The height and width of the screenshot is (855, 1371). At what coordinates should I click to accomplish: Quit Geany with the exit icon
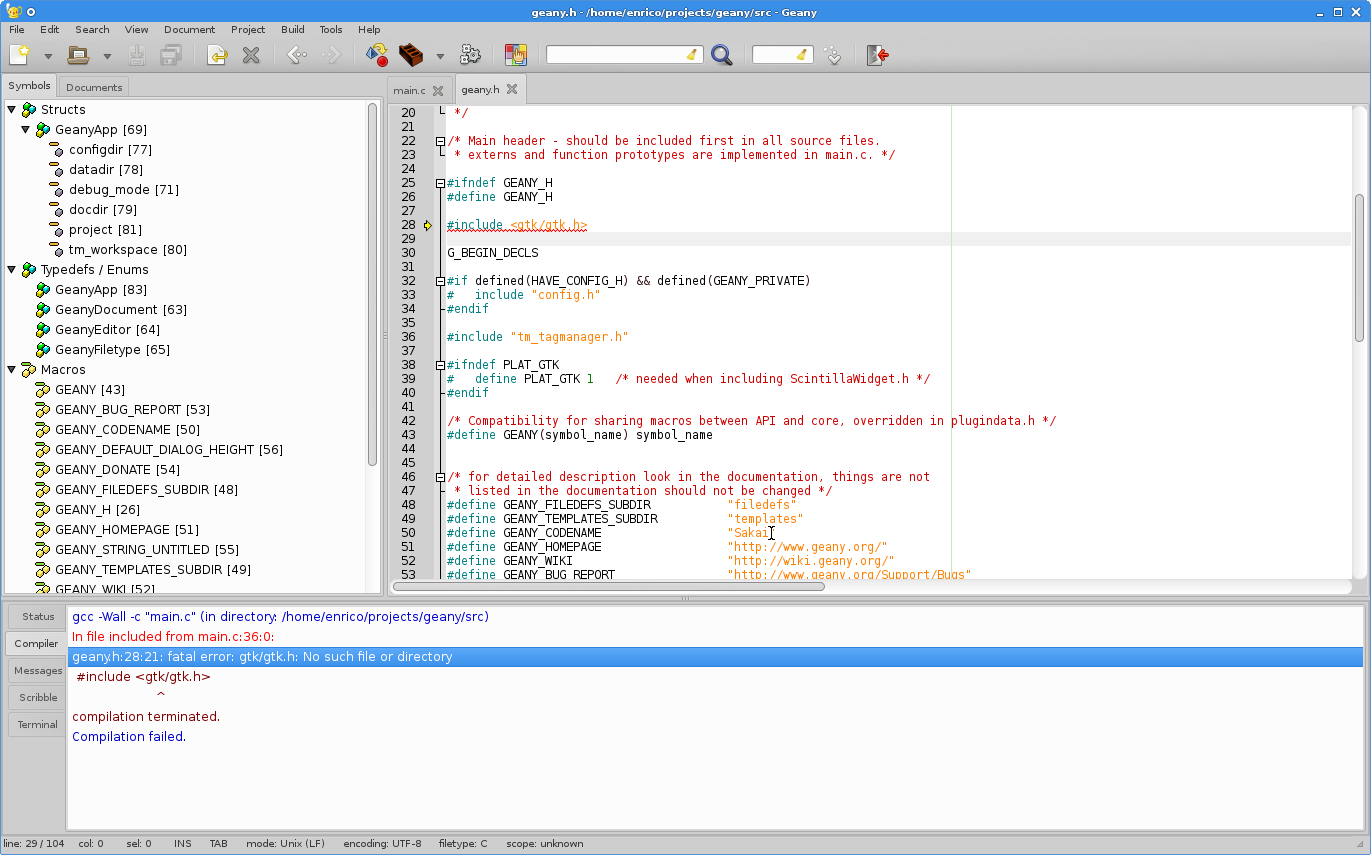pyautogui.click(x=878, y=55)
